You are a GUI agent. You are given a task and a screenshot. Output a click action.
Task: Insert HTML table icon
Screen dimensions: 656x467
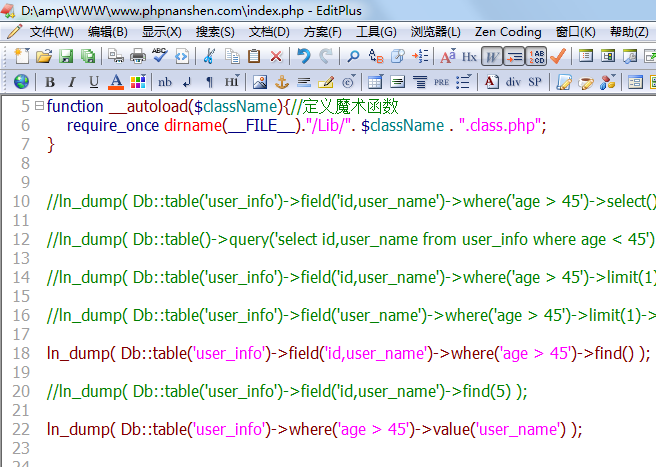pyautogui.click(x=375, y=82)
